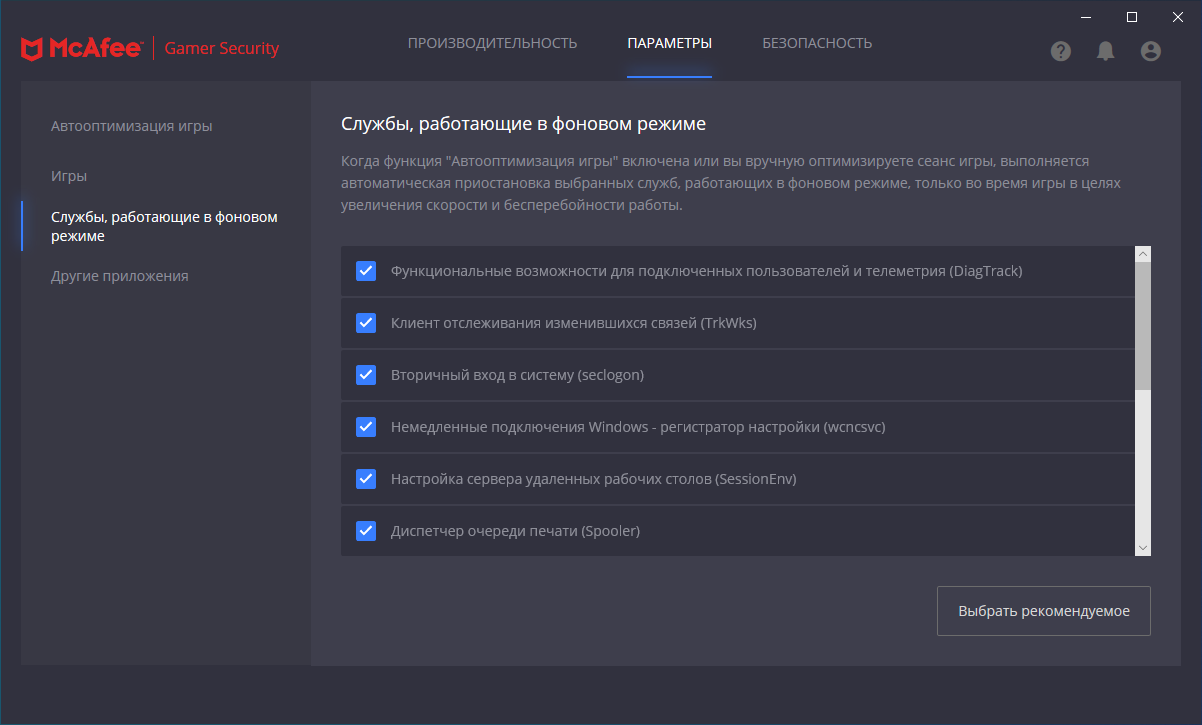Disable the seclogon service checkbox

(366, 375)
